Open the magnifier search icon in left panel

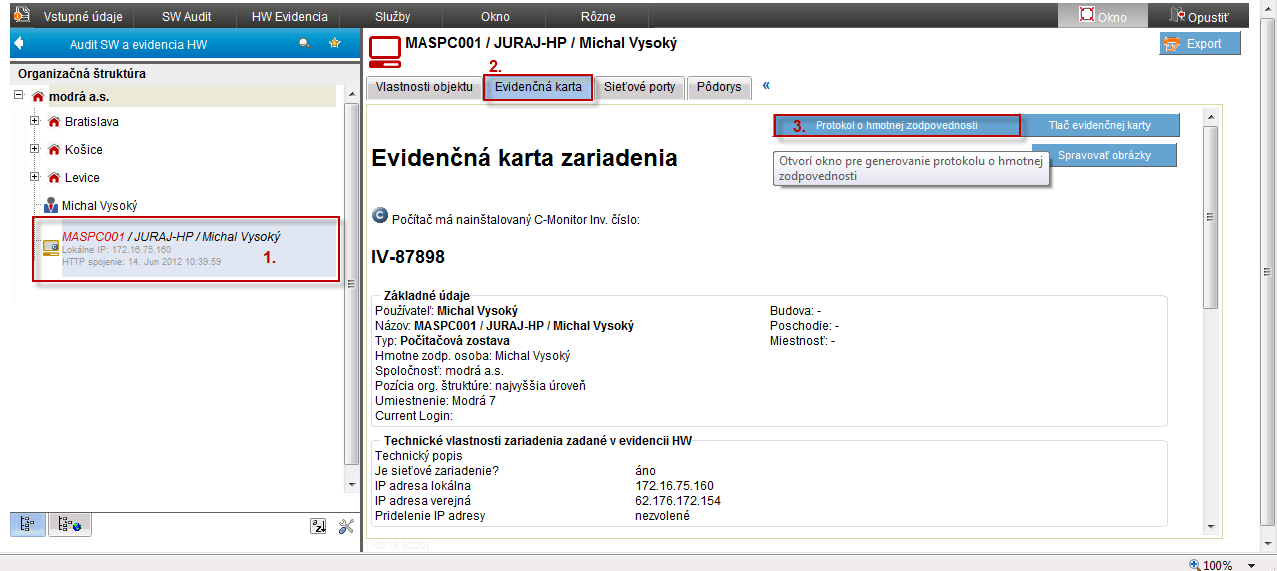tap(305, 44)
